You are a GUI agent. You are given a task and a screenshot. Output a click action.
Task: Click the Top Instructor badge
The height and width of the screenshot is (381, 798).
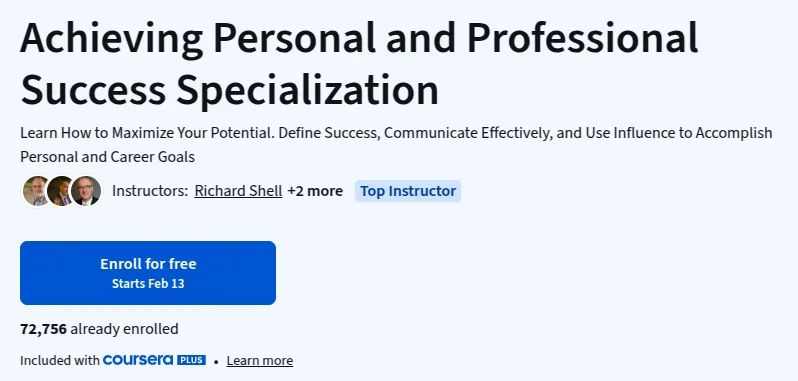408,191
